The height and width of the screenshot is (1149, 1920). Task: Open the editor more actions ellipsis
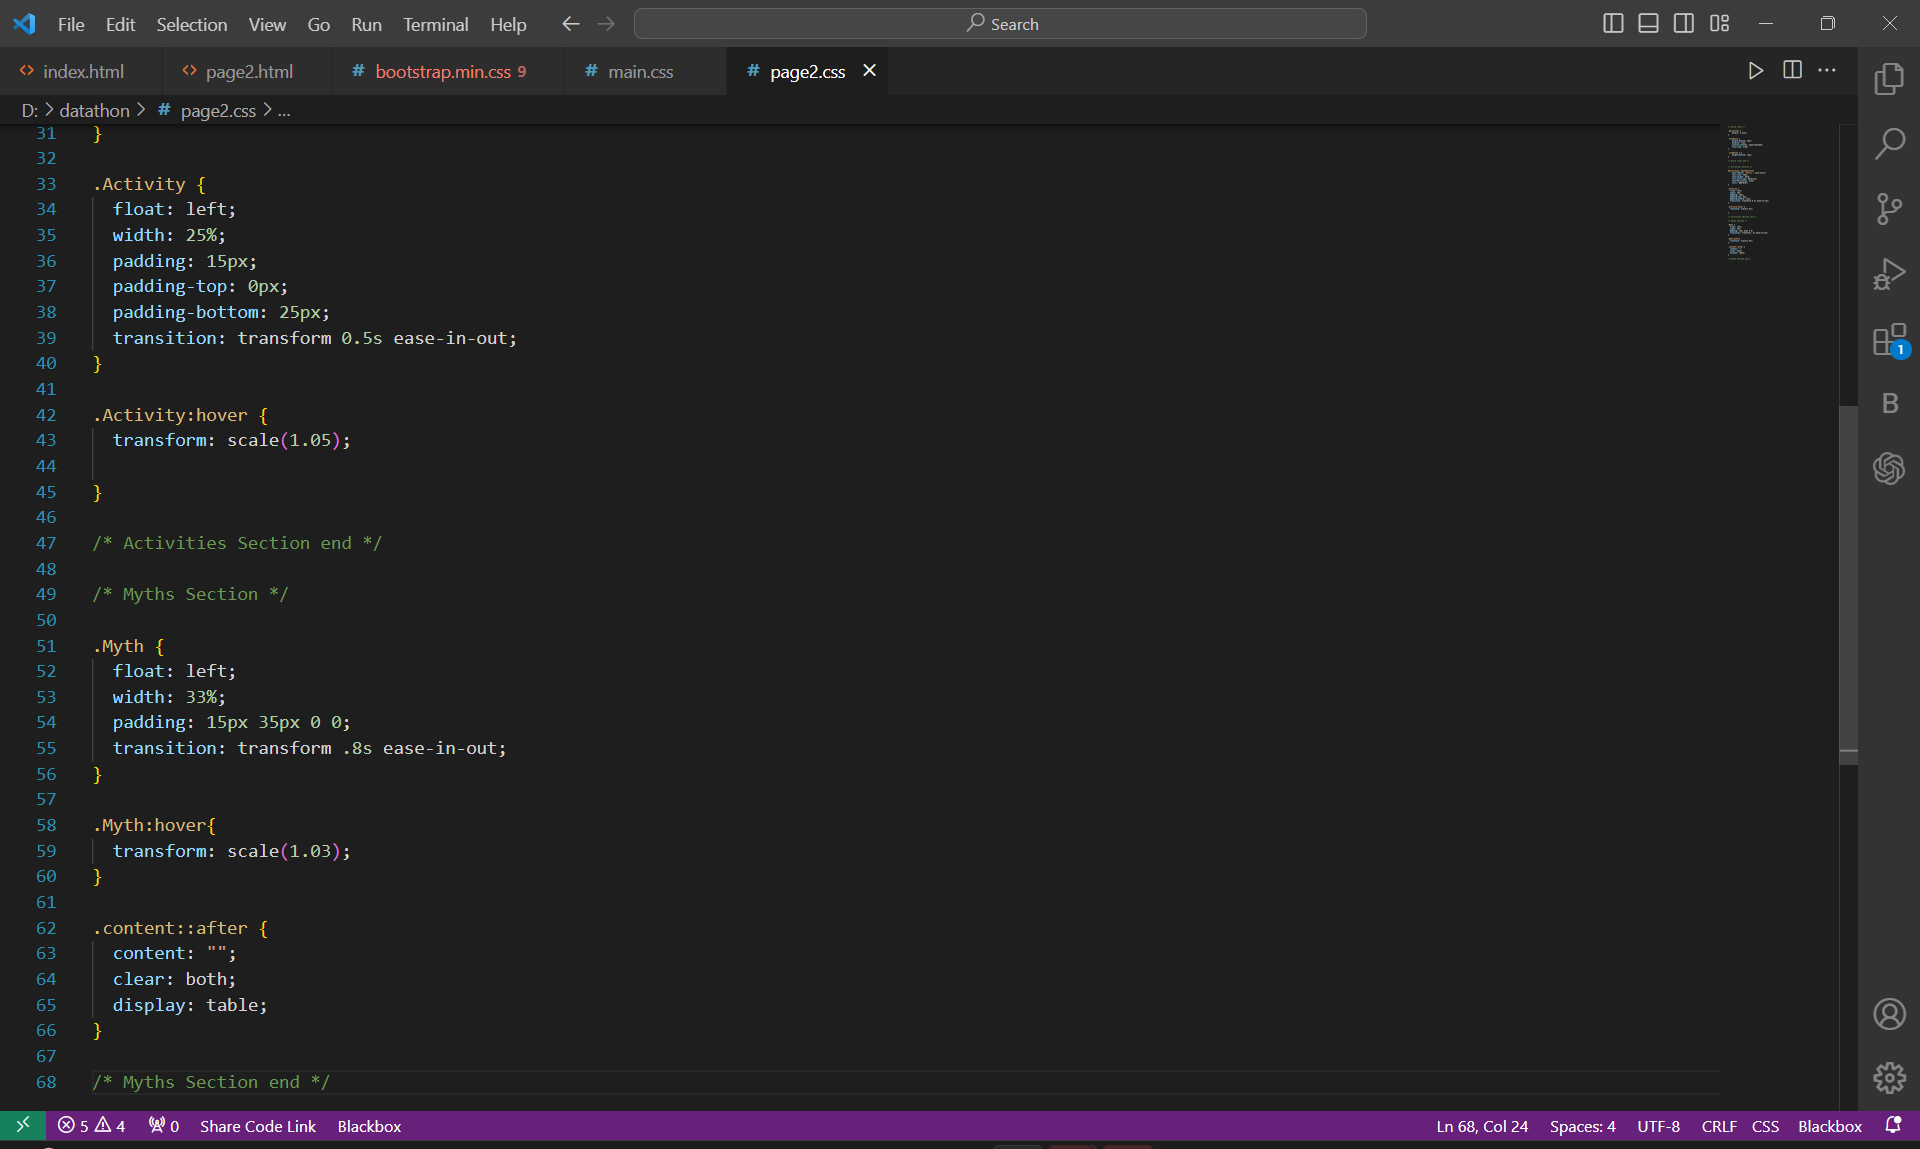(1827, 70)
